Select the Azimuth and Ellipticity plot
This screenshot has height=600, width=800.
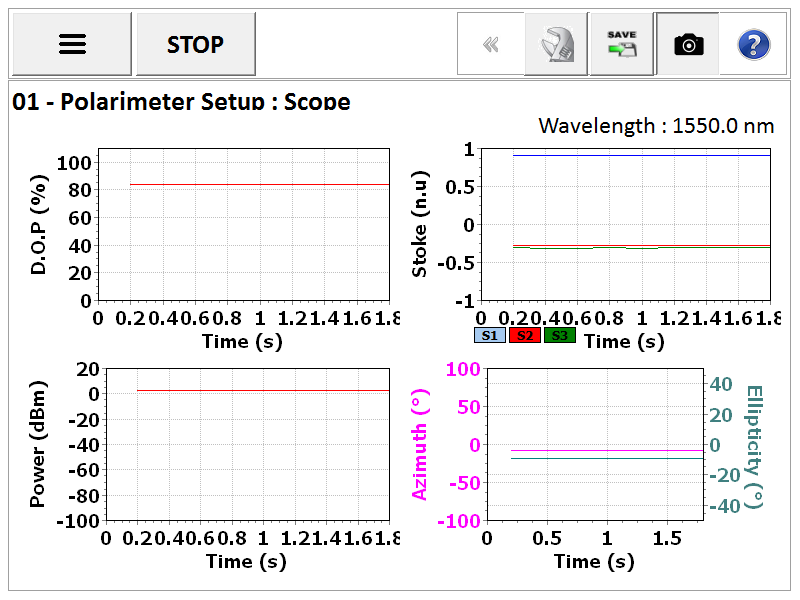click(x=595, y=444)
